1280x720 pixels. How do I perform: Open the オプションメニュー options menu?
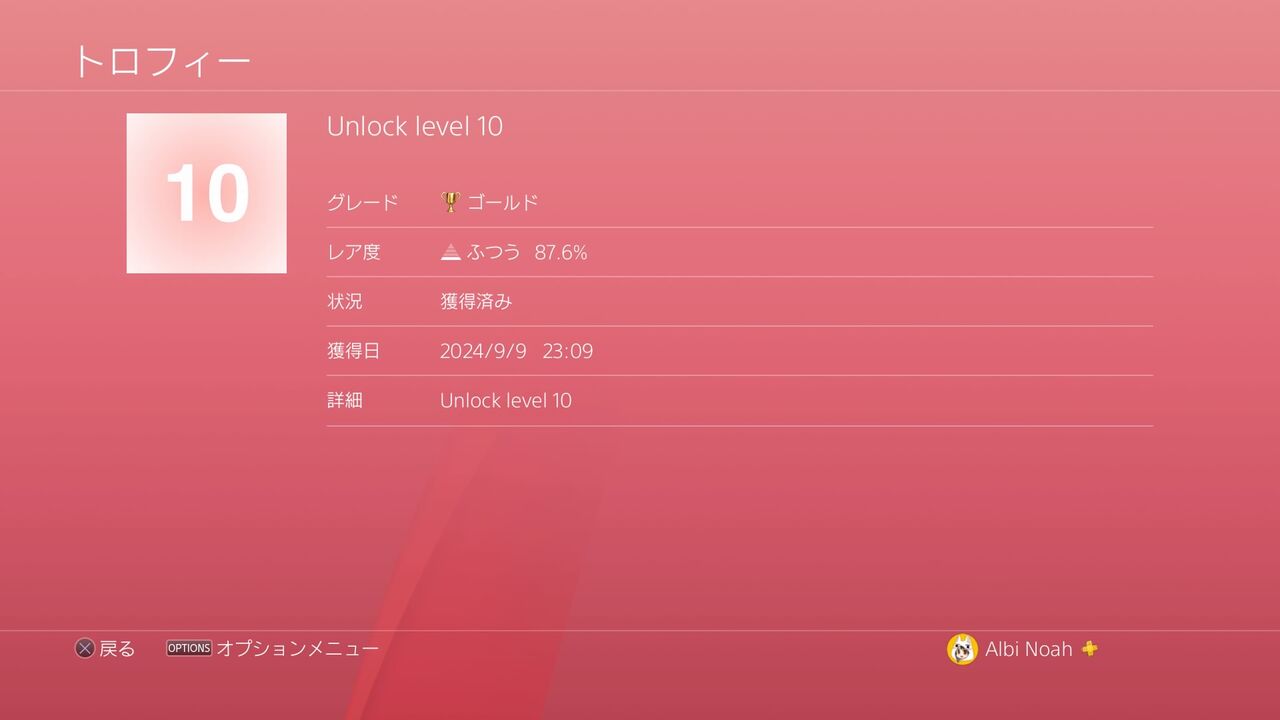point(298,649)
